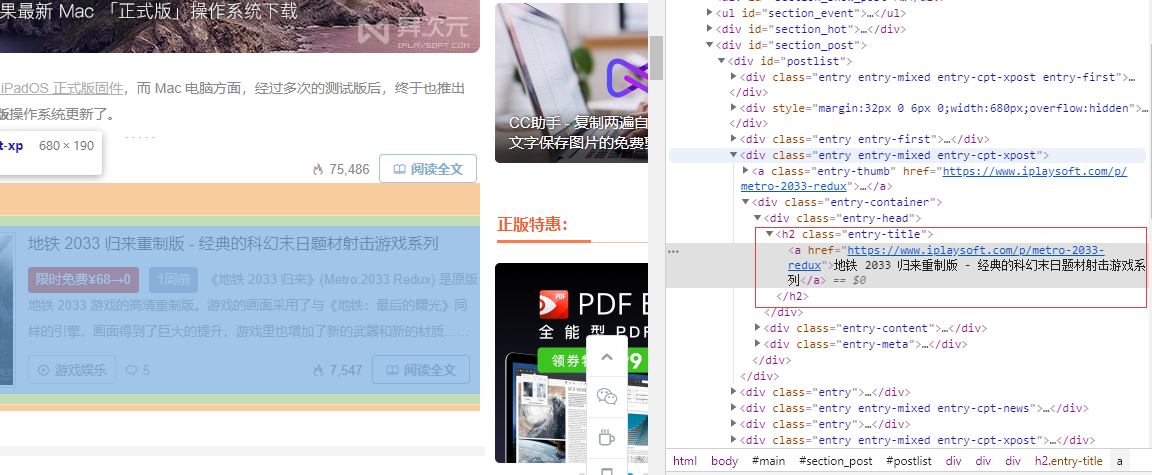Click the WeChat chat bubbles icon
The height and width of the screenshot is (475, 1152).
(x=607, y=397)
